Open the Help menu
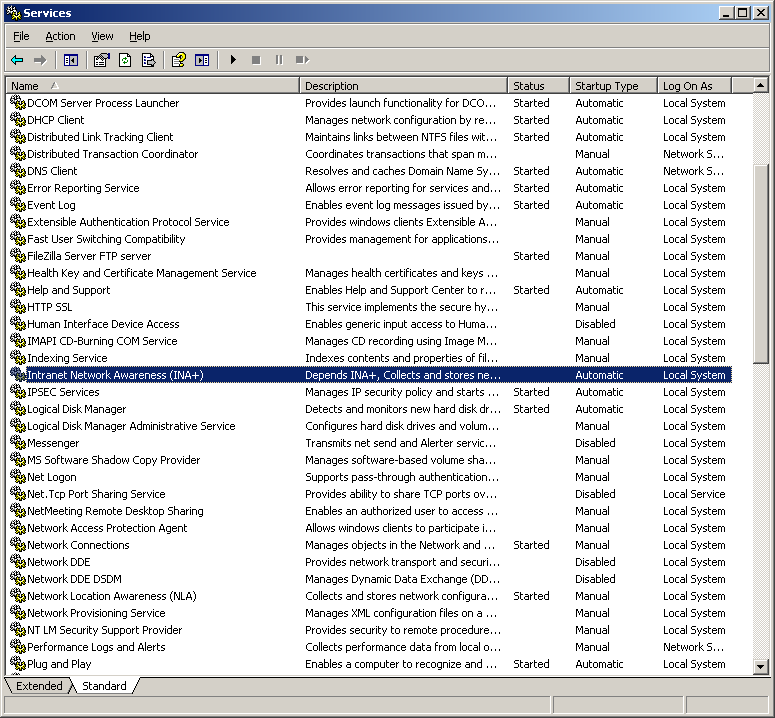 [140, 36]
